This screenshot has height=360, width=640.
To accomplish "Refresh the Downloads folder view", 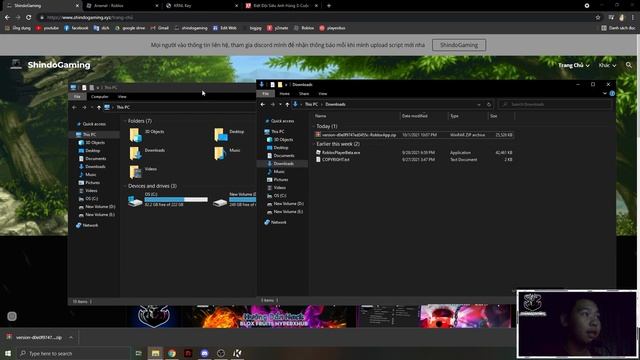I will [489, 104].
